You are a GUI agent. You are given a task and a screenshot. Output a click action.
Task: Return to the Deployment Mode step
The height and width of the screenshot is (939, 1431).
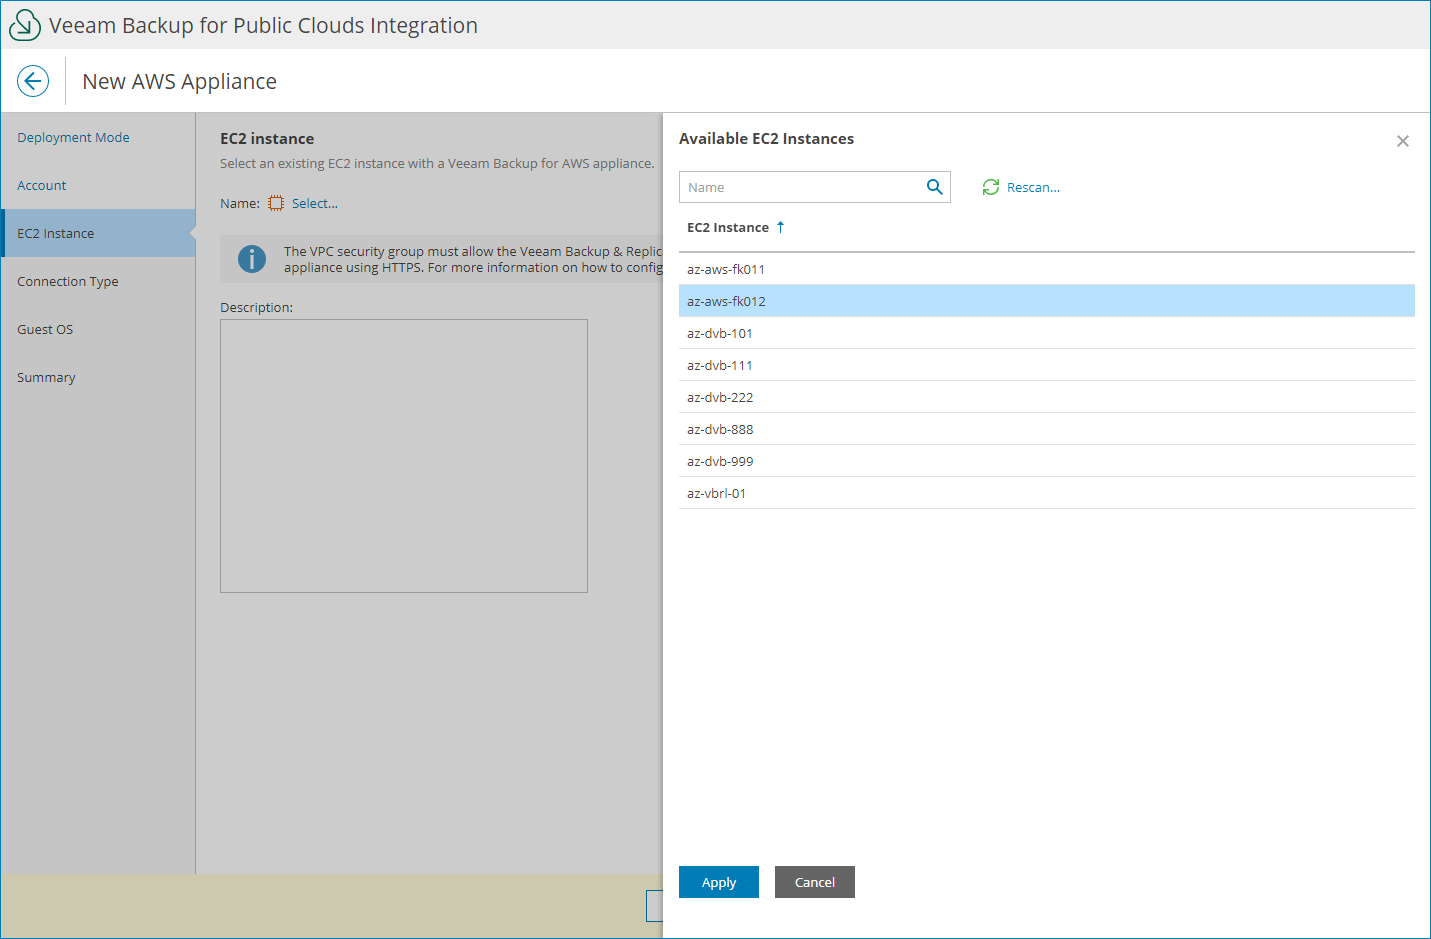click(x=73, y=137)
